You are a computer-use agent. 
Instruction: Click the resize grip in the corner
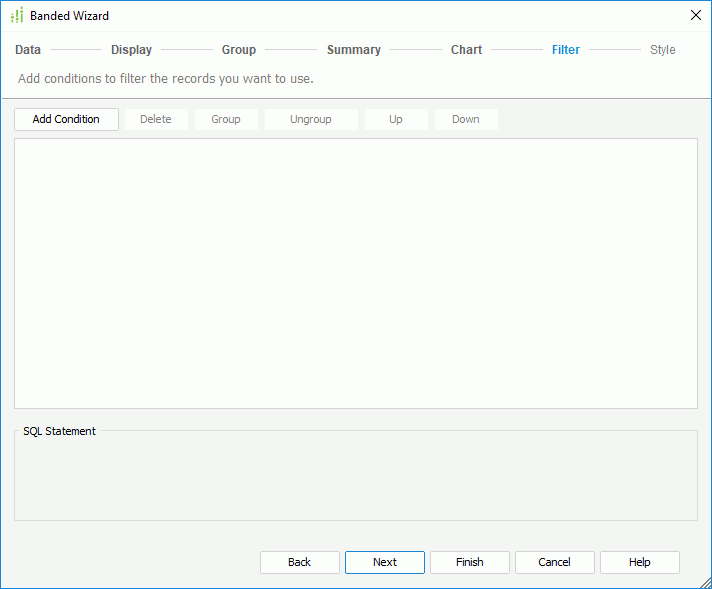pos(706,583)
